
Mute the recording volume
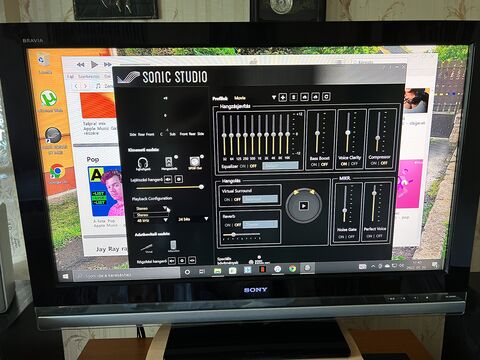coord(172,261)
